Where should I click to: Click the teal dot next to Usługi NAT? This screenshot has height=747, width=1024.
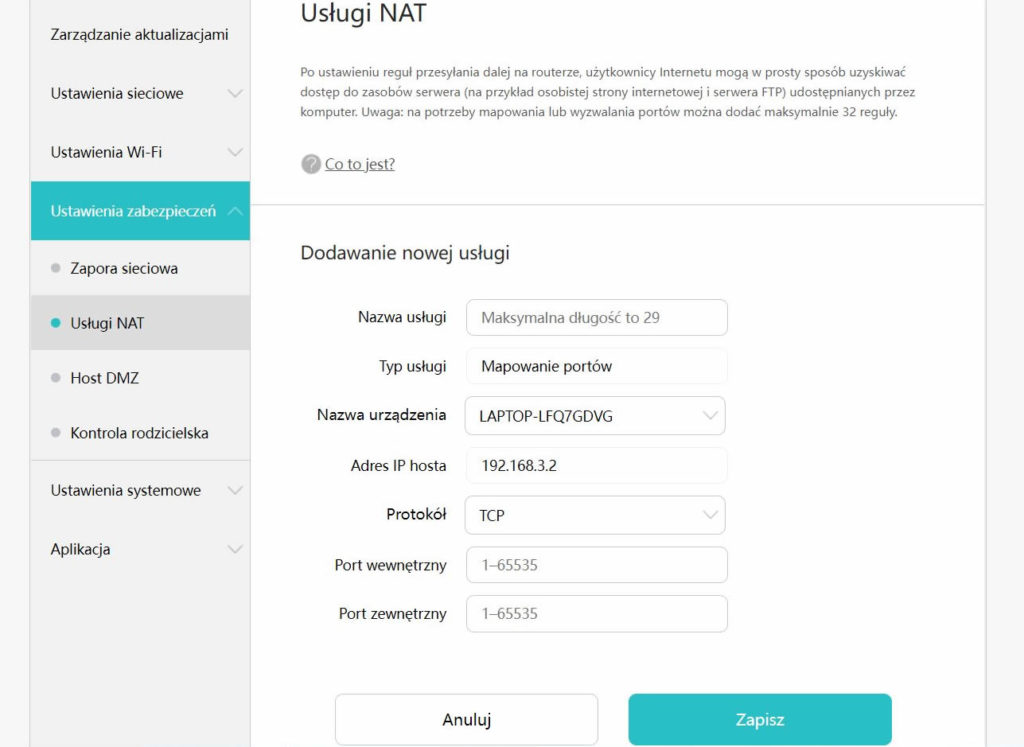tap(58, 323)
